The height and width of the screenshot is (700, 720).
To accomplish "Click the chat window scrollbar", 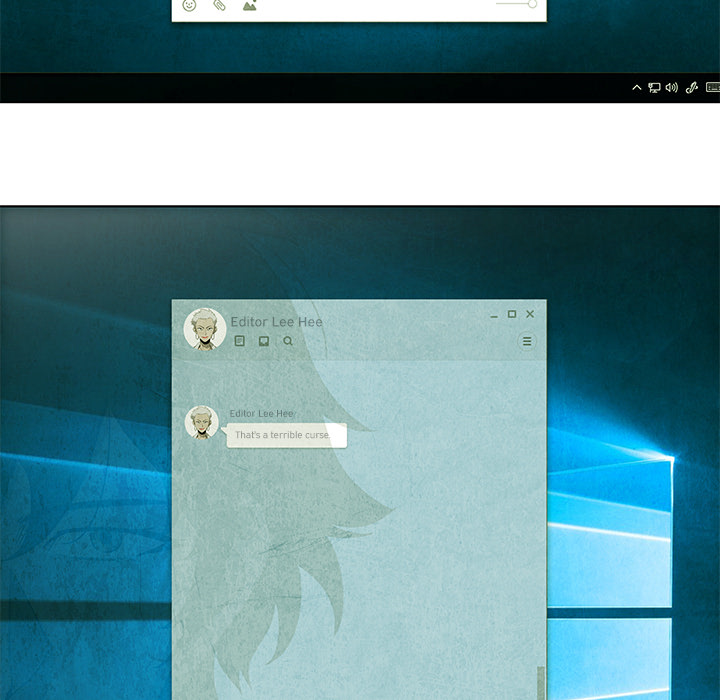I will point(541,682).
